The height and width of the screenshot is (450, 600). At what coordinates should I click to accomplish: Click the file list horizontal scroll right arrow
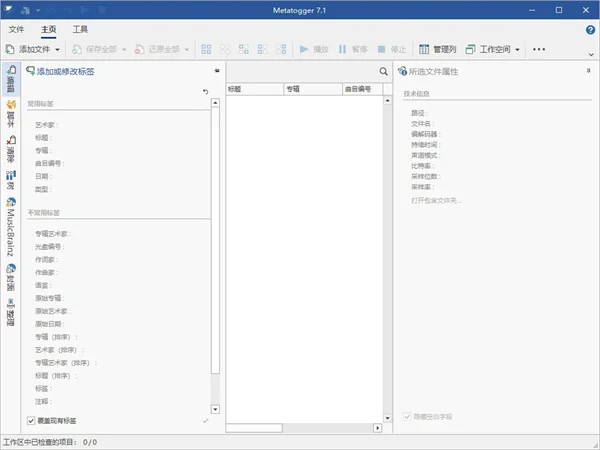click(x=378, y=428)
